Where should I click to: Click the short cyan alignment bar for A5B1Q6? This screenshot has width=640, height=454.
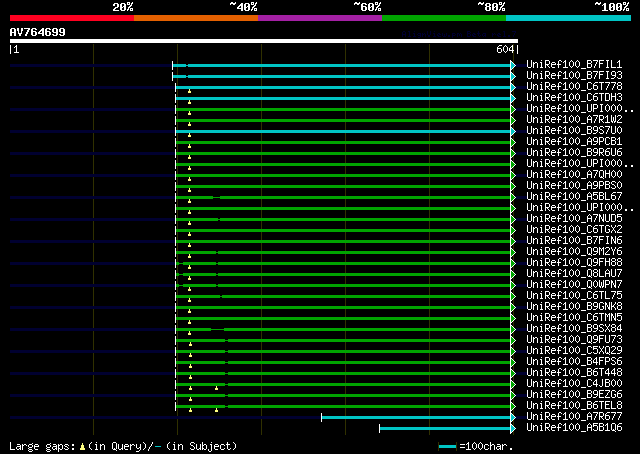pyautogui.click(x=445, y=429)
